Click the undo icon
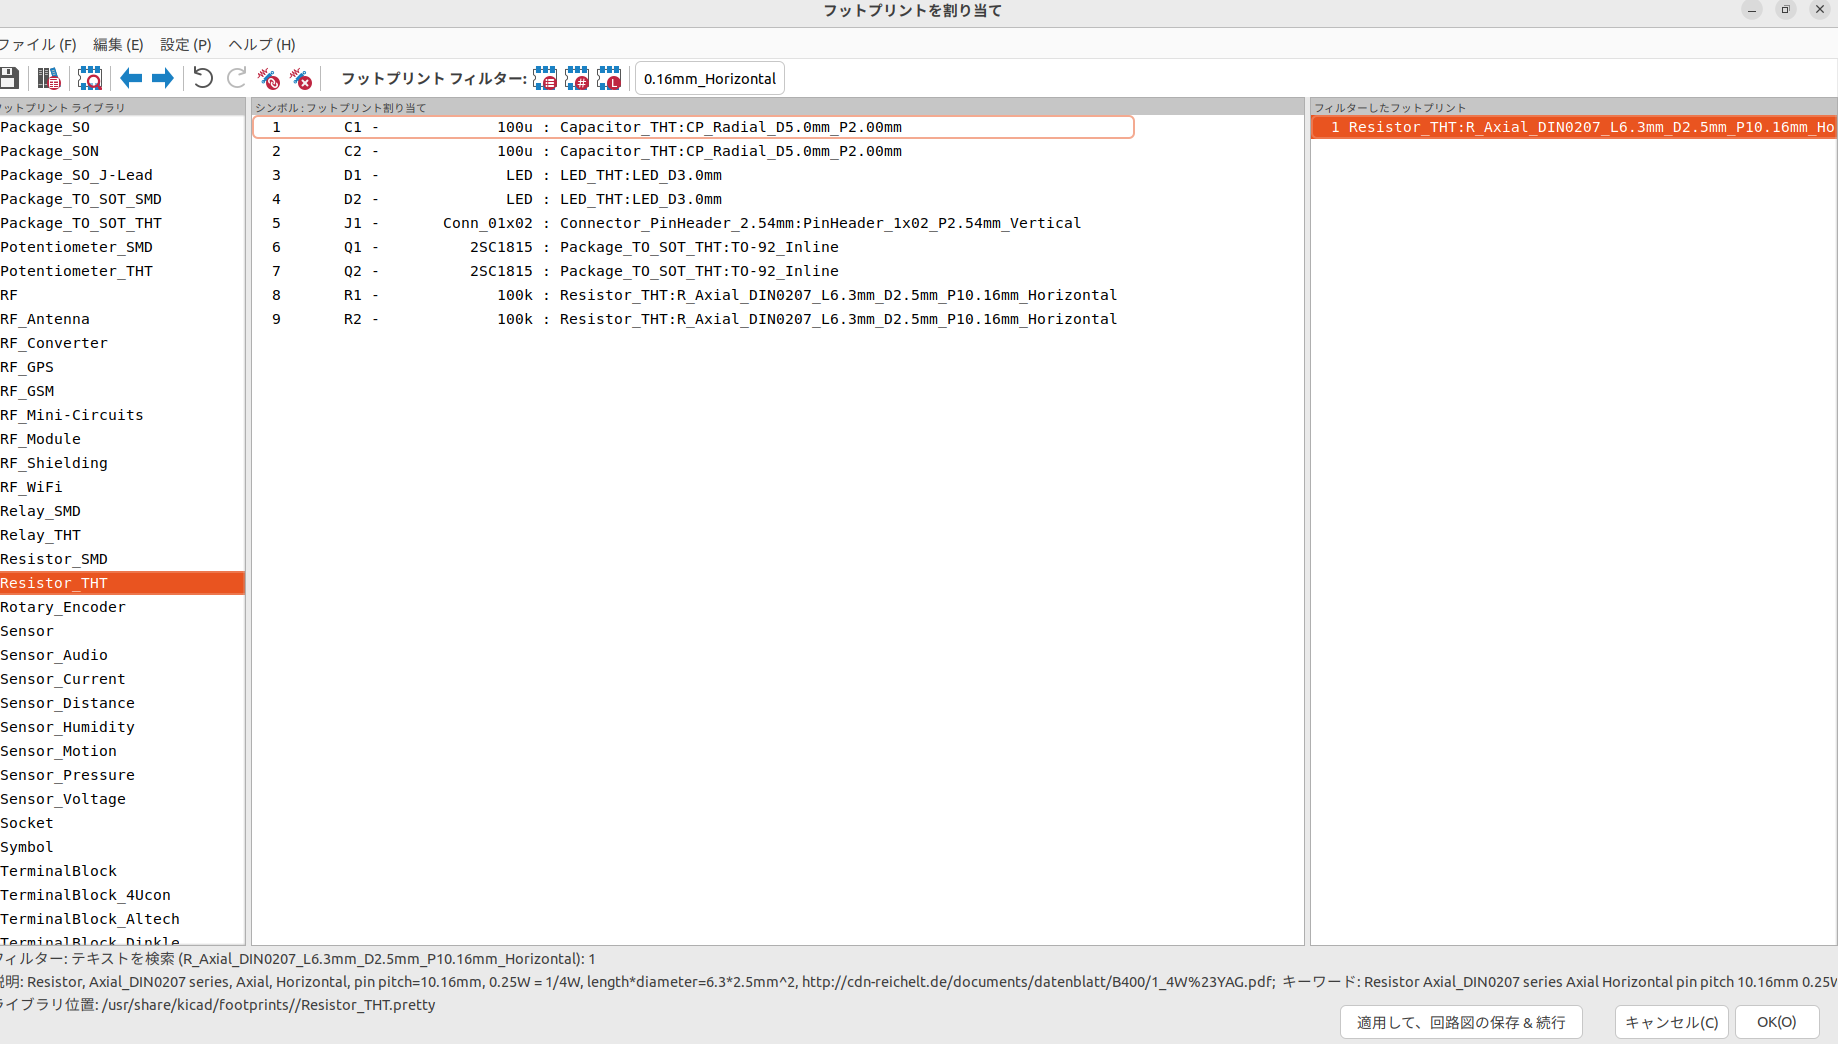The width and height of the screenshot is (1838, 1044). point(203,78)
